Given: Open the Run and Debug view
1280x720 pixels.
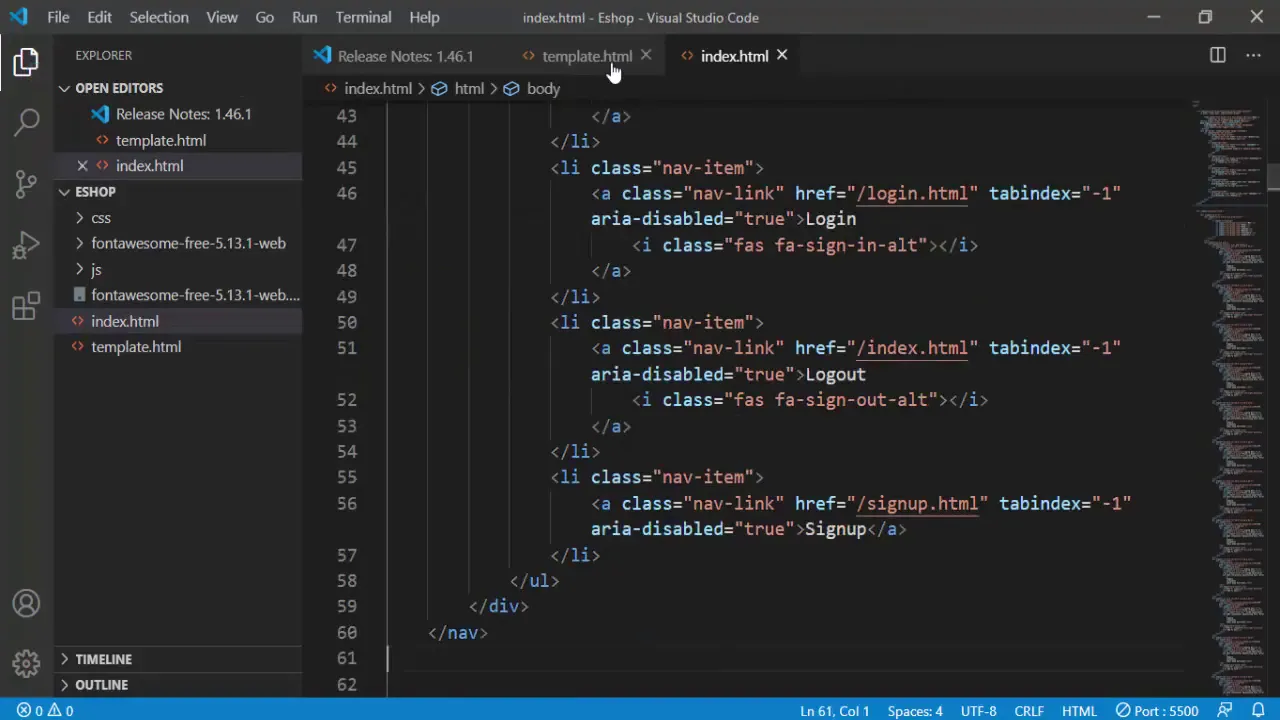Looking at the screenshot, I should pos(27,245).
